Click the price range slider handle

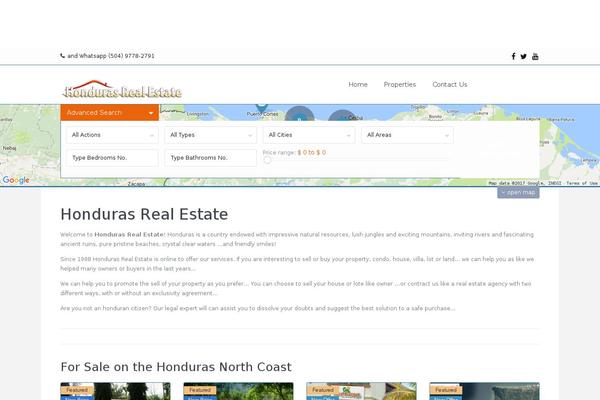coord(267,160)
